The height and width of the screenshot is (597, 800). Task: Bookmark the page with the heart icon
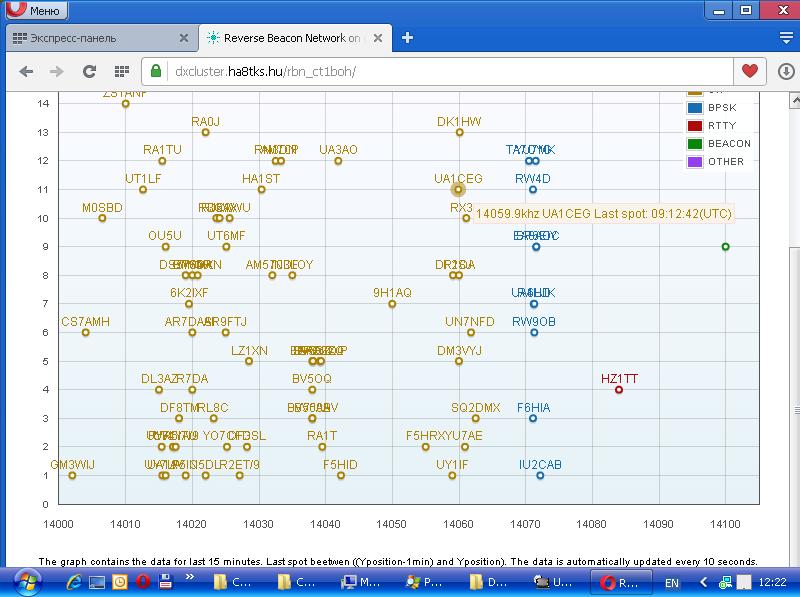(x=749, y=71)
